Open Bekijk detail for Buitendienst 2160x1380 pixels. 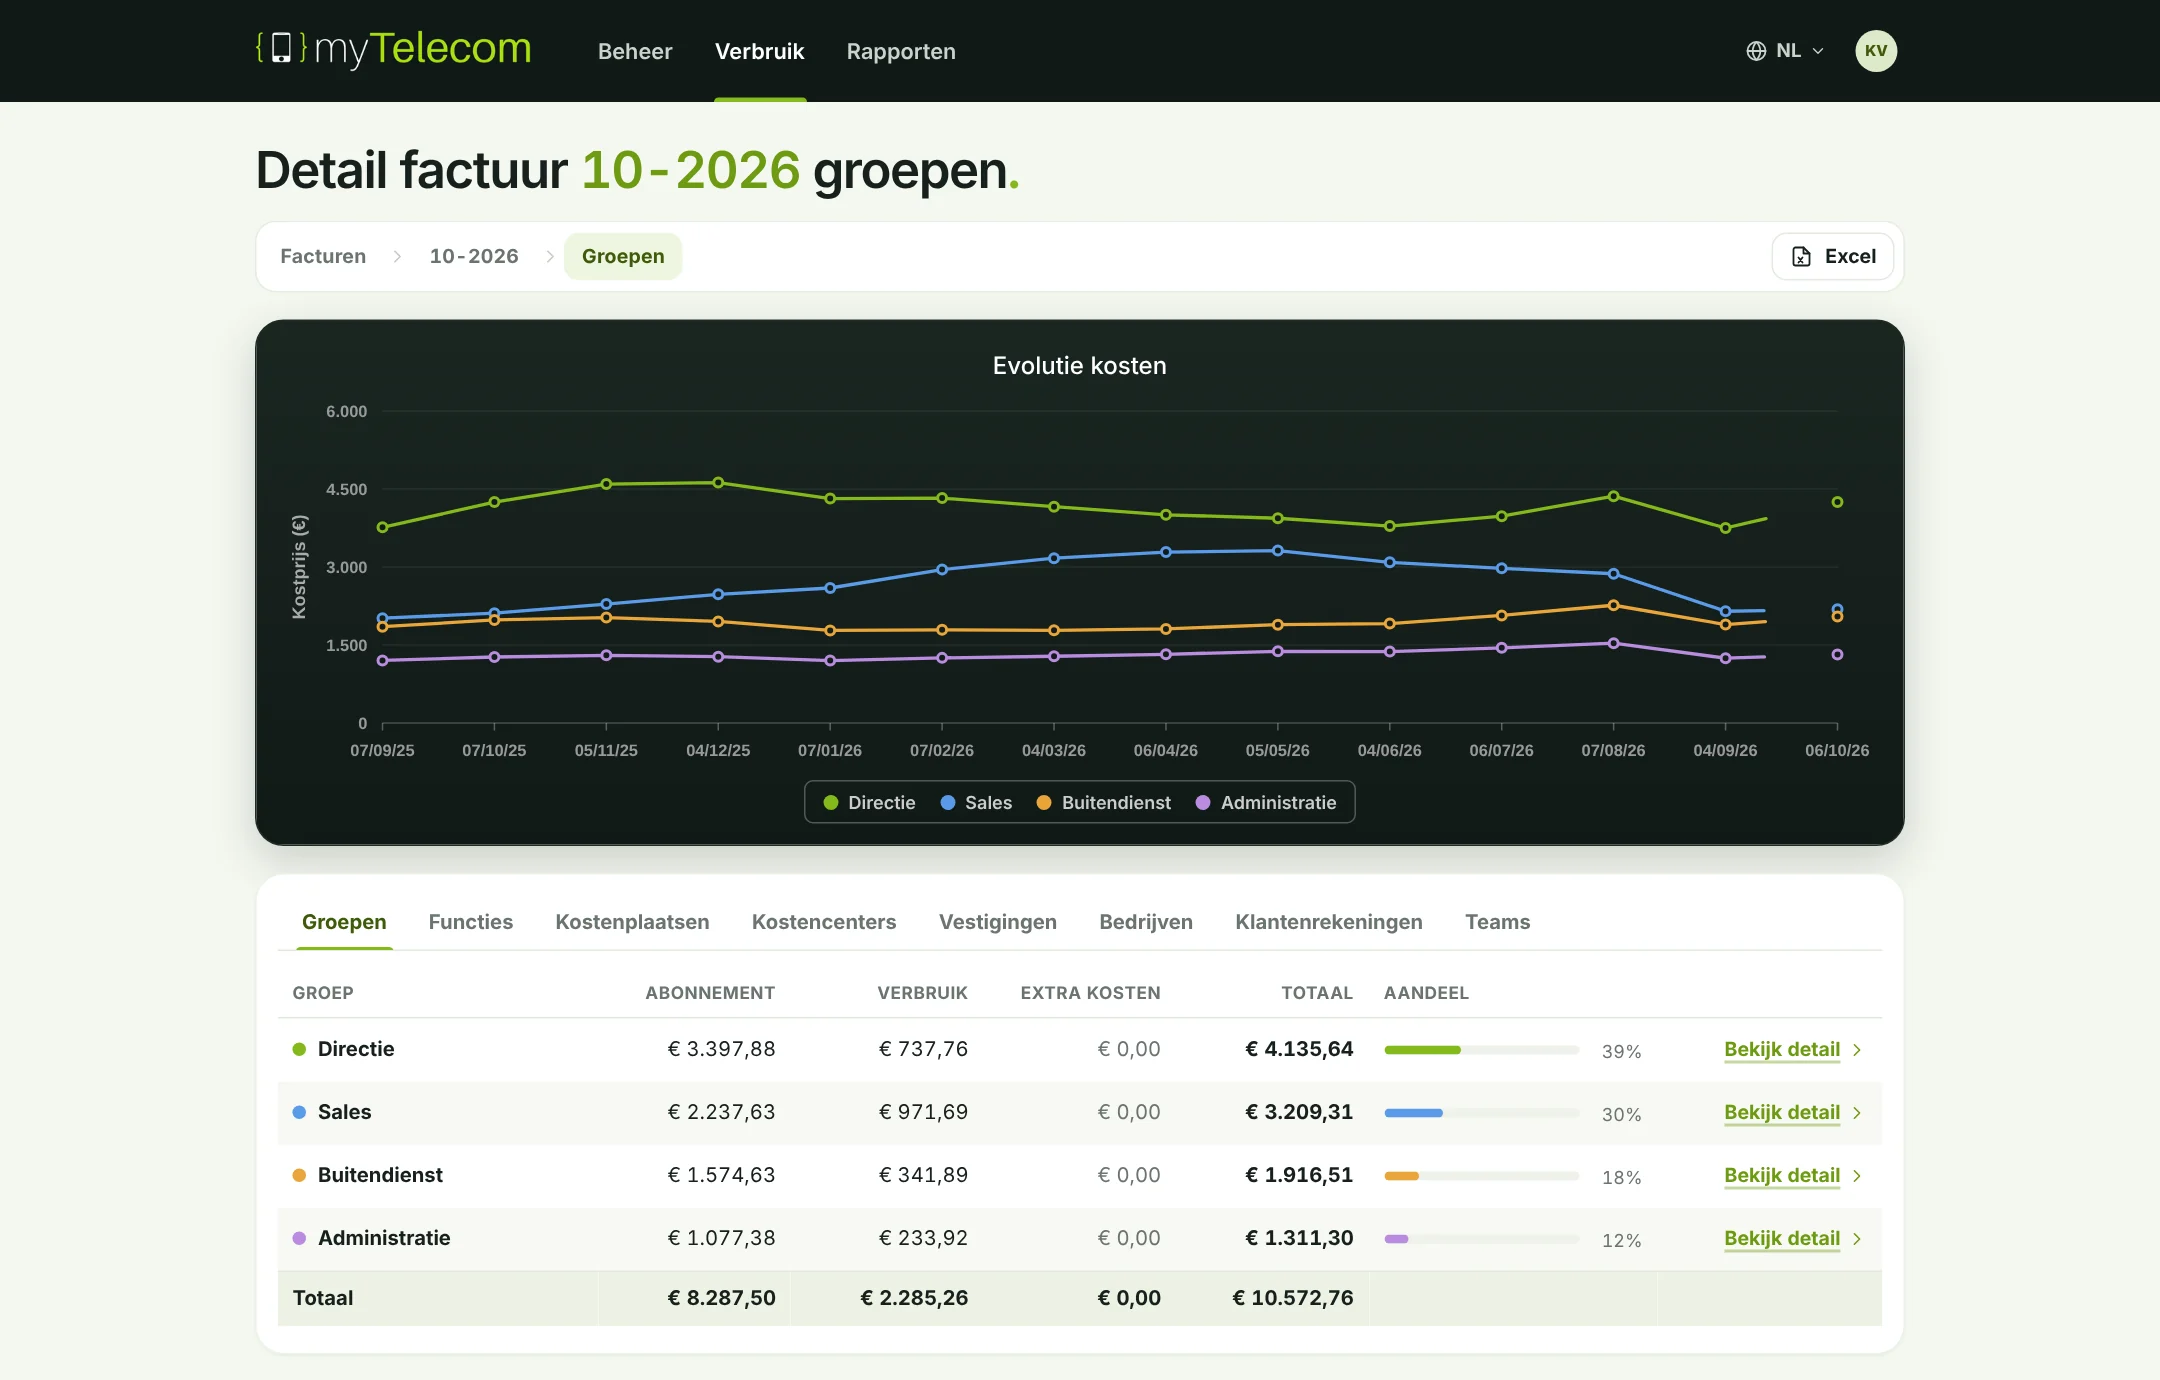point(1782,1175)
